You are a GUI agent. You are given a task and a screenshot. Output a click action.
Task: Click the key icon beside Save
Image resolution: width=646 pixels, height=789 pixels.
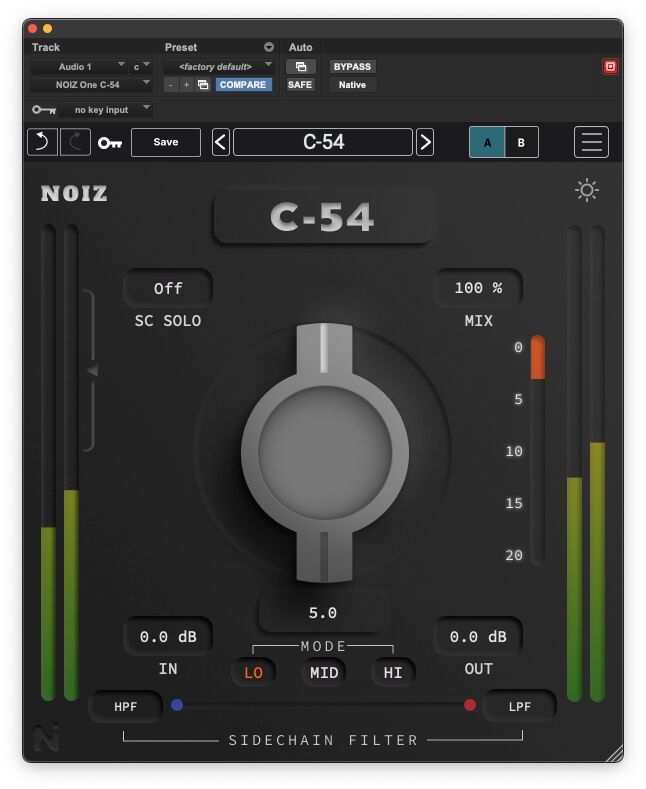click(110, 143)
